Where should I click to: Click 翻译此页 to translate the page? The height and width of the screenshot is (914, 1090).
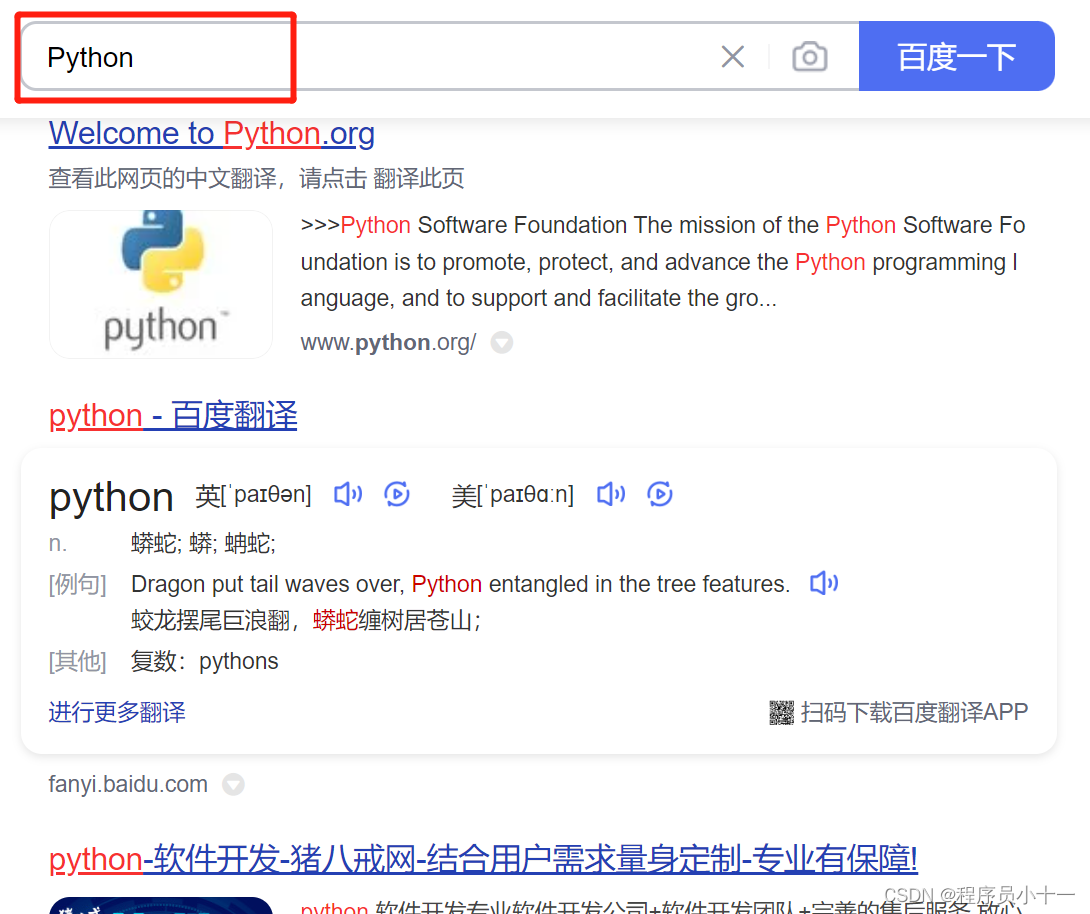coord(418,179)
